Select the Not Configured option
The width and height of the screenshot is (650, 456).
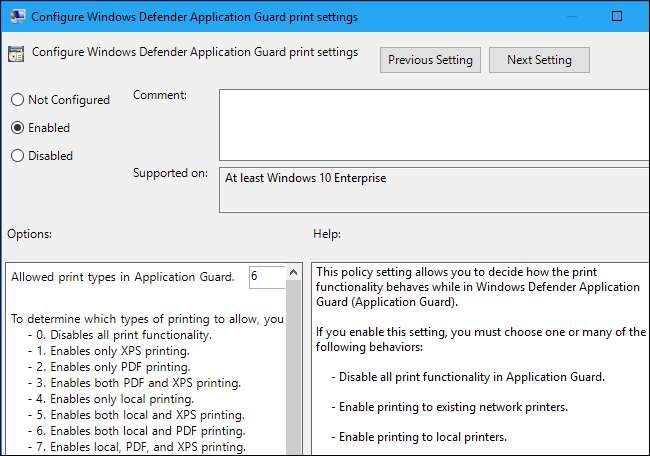point(16,100)
